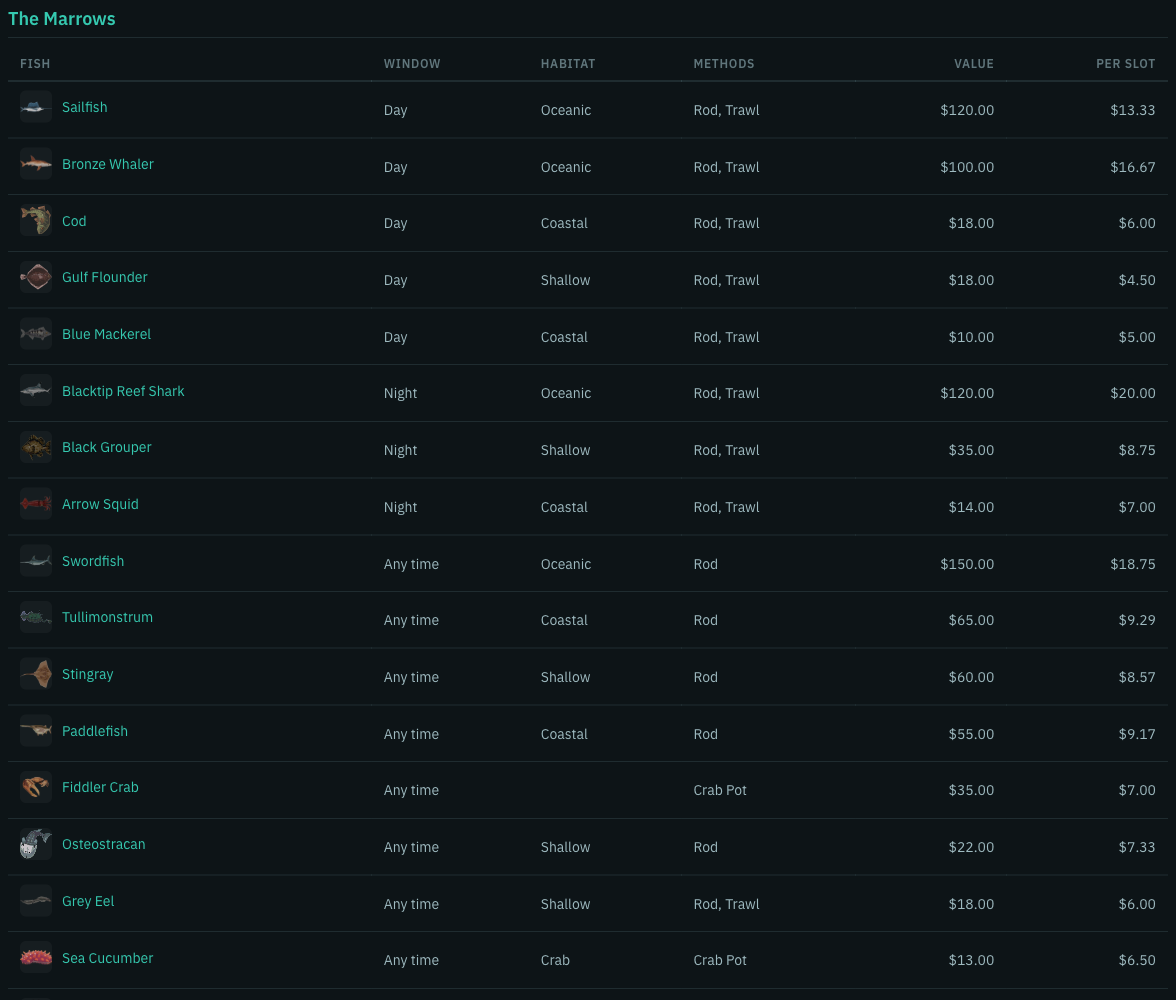Click Grey Eel methods Rod, Trawl
The width and height of the screenshot is (1176, 1000).
[x=726, y=904]
